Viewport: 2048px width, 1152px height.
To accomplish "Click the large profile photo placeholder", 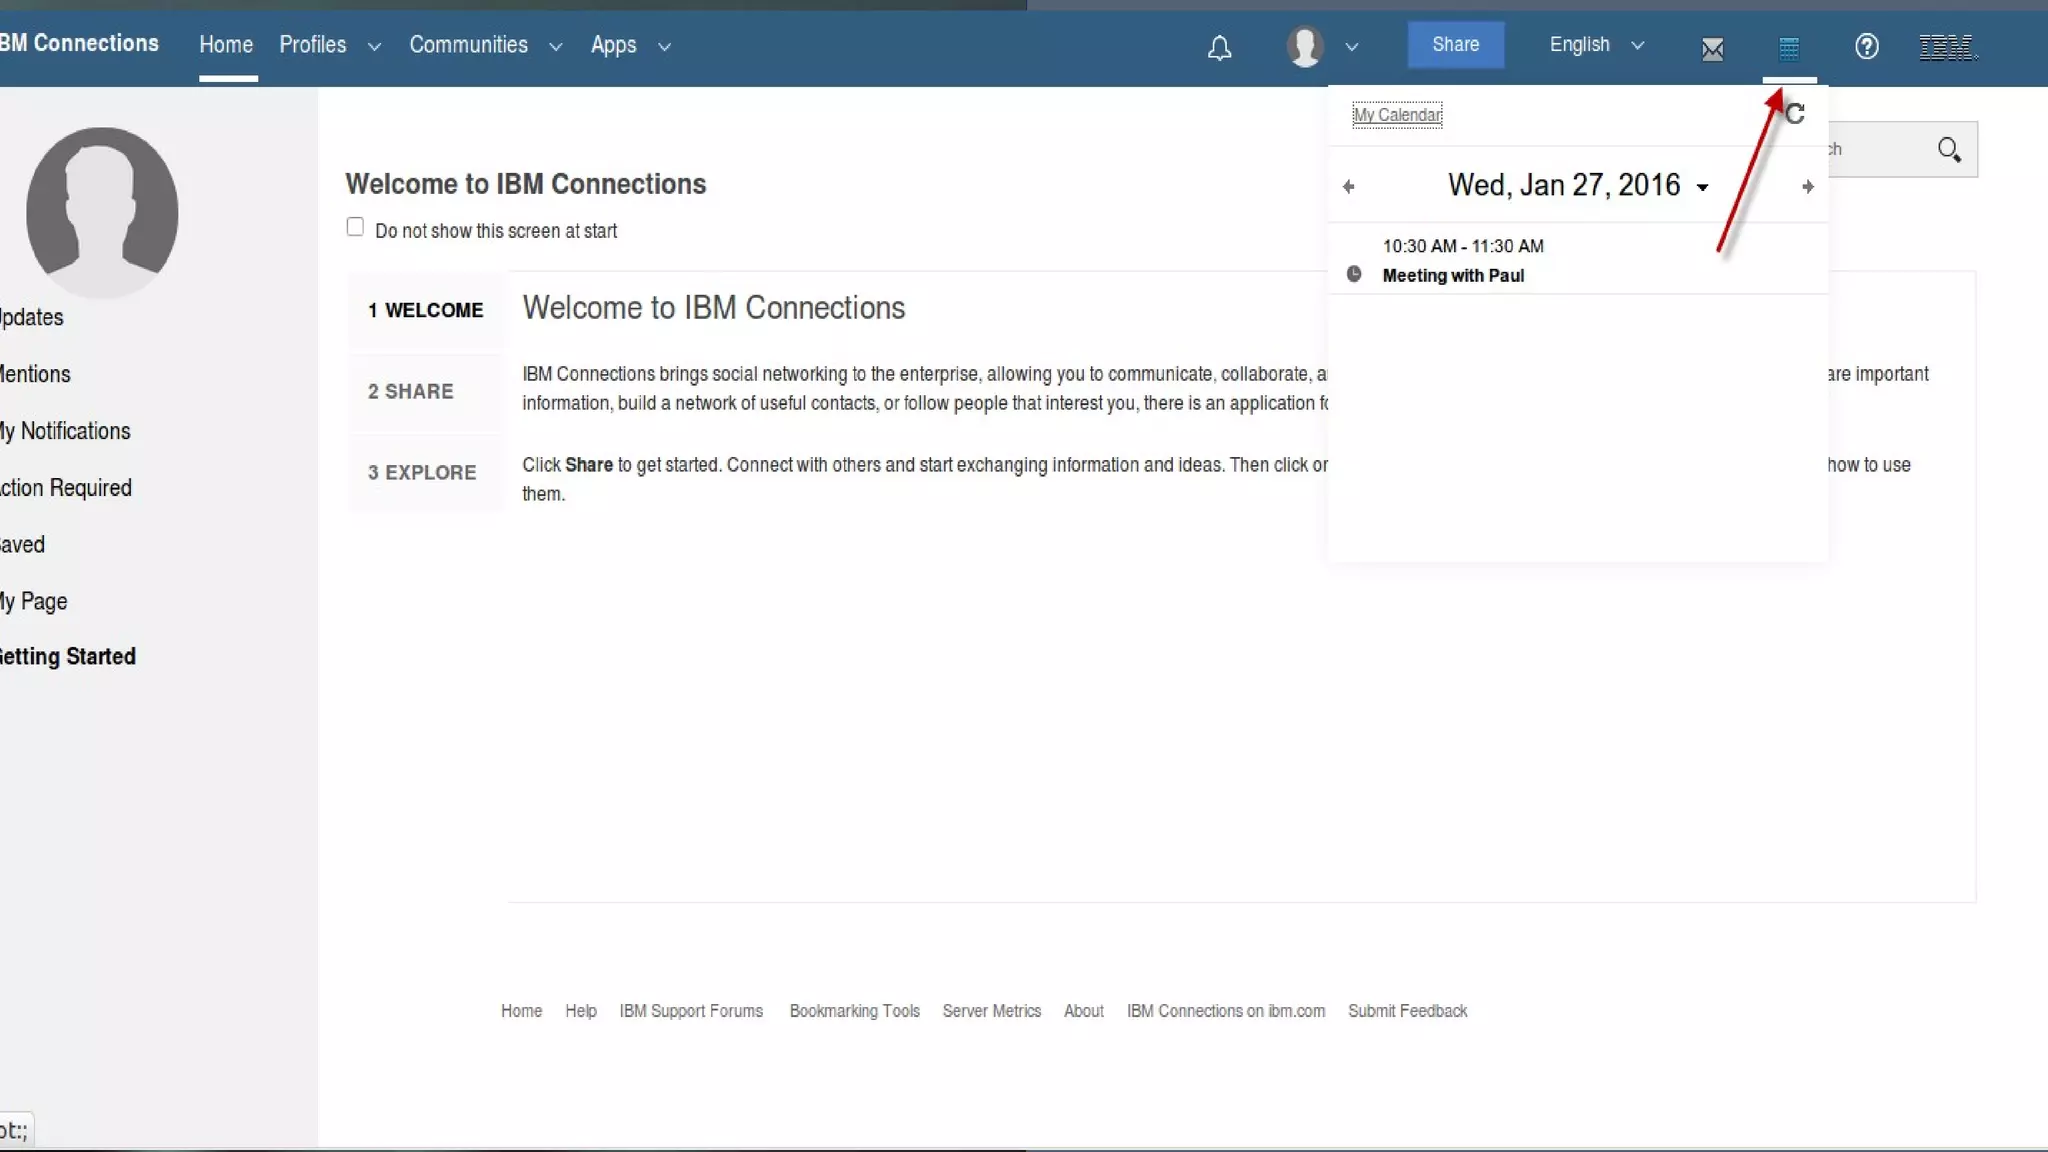I will point(102,211).
